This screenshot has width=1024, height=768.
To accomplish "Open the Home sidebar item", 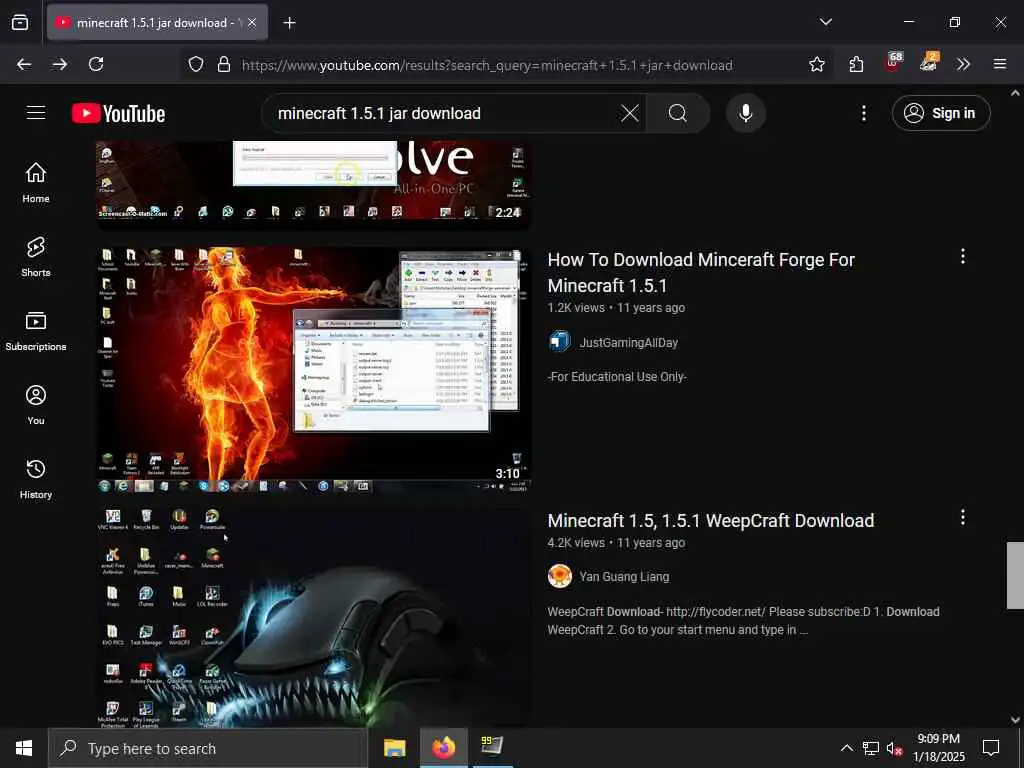I will coord(36,182).
